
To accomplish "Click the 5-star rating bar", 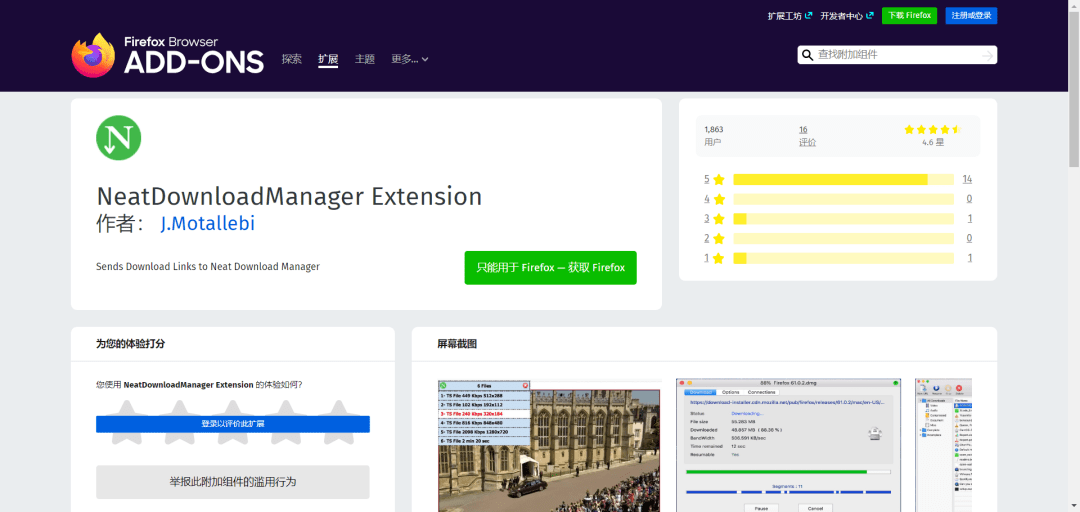I will [844, 180].
